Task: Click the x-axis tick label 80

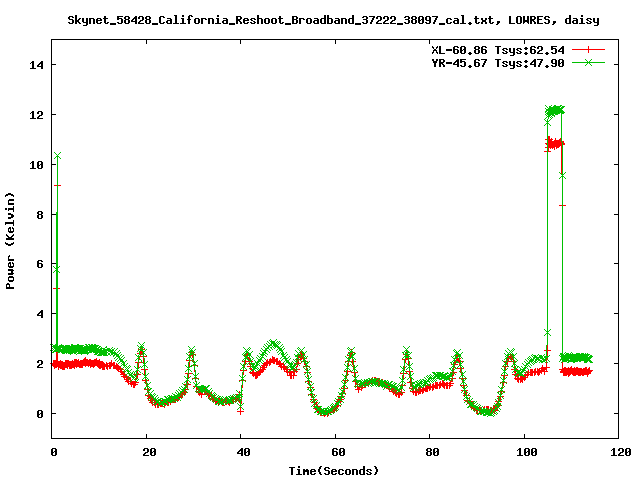Action: coord(432,452)
